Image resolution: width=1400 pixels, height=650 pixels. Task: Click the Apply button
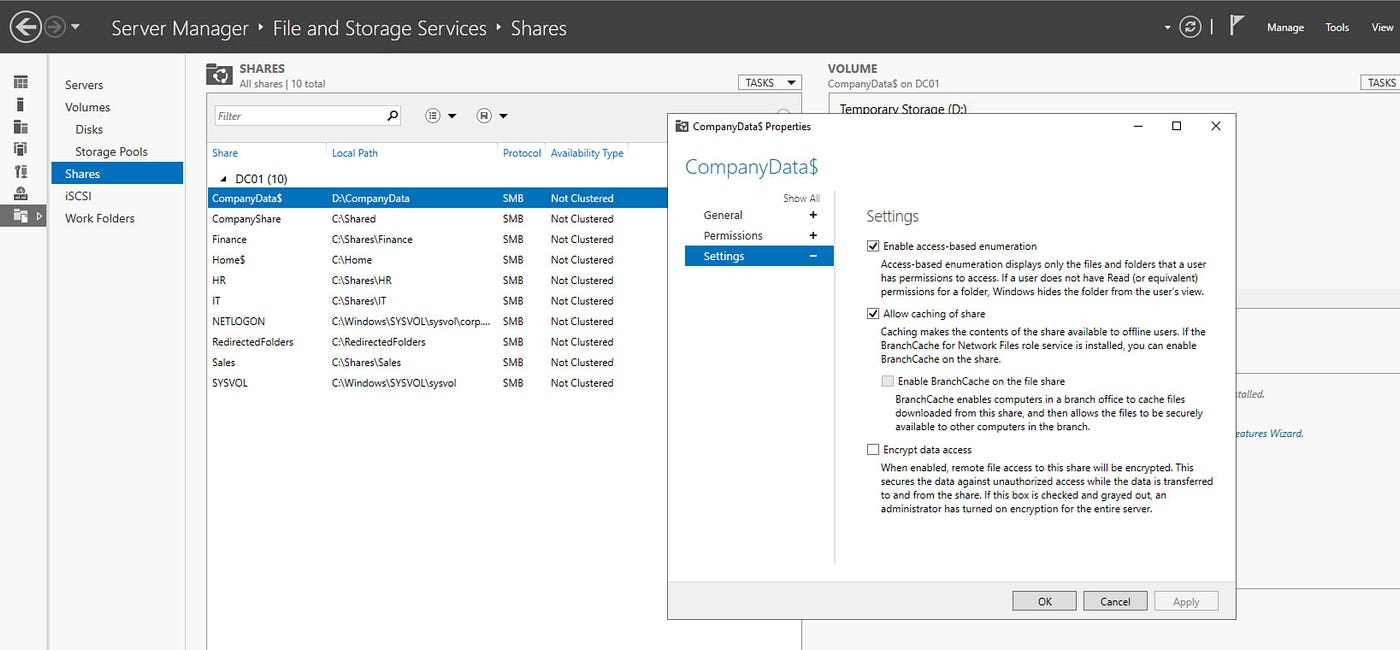tap(1186, 601)
